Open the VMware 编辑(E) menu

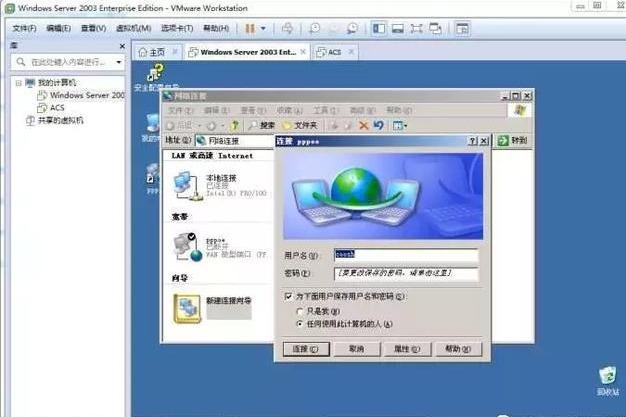(x=59, y=28)
